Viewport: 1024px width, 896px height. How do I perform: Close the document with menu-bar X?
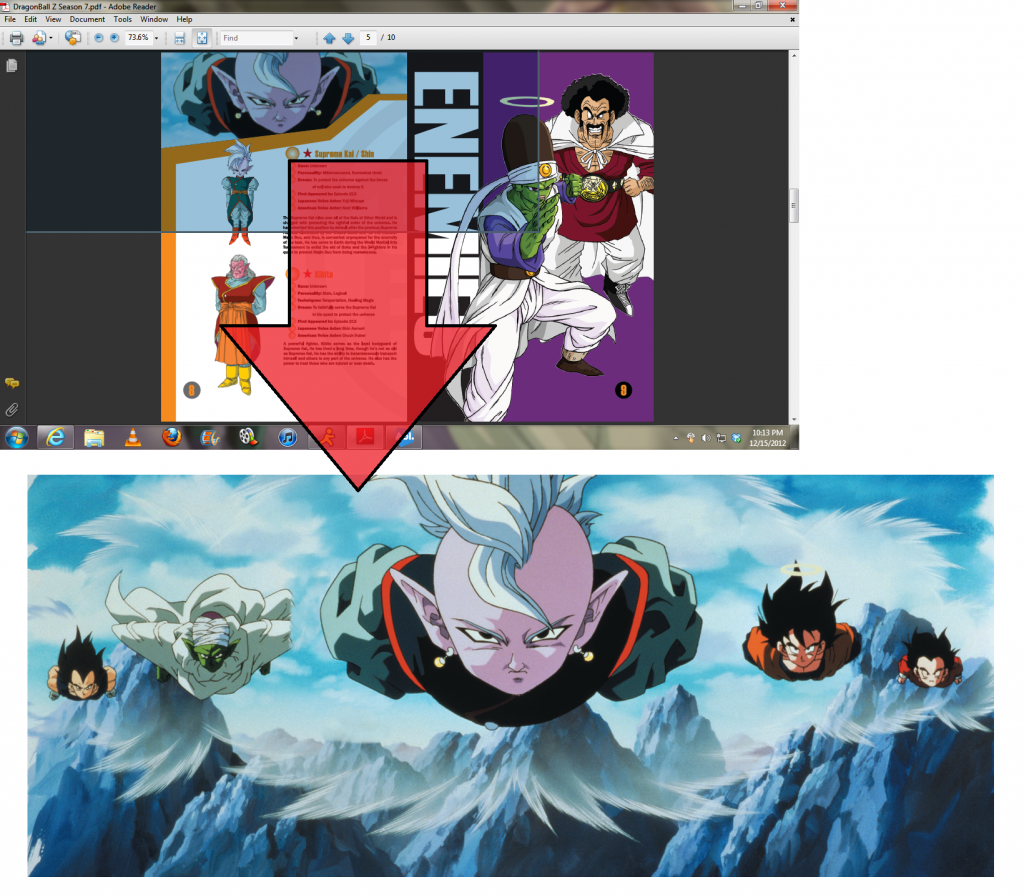[793, 20]
